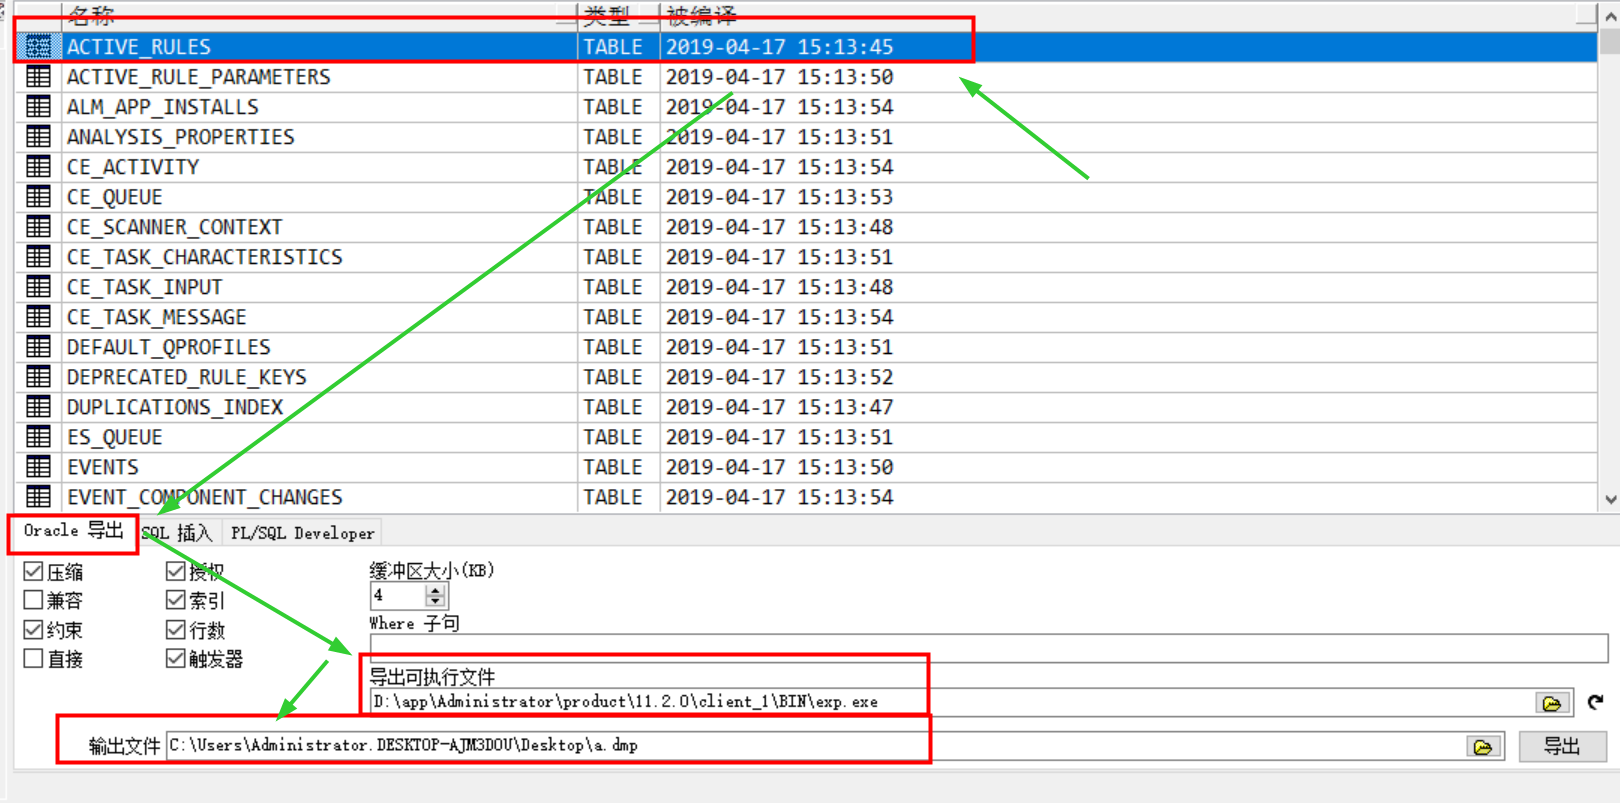Enable the 兼容 checkbox
Image resolution: width=1620 pixels, height=803 pixels.
33,600
